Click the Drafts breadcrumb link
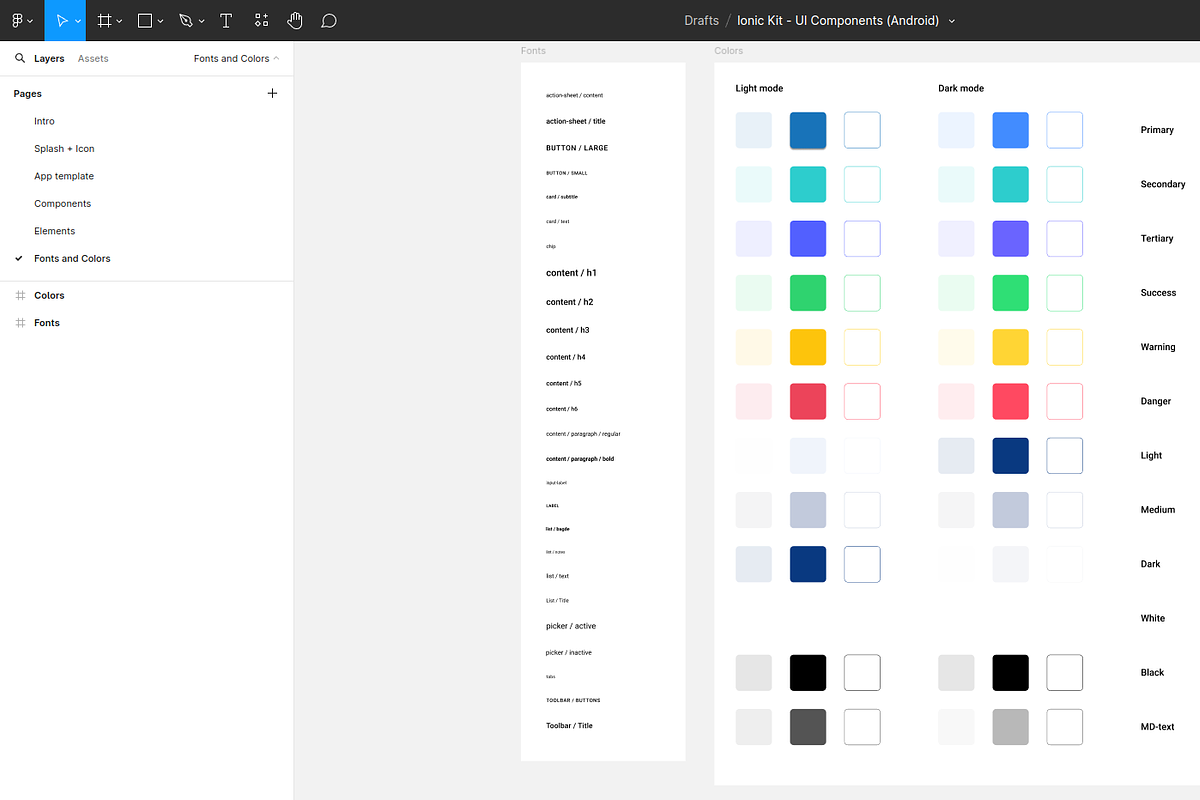1200x800 pixels. point(701,20)
